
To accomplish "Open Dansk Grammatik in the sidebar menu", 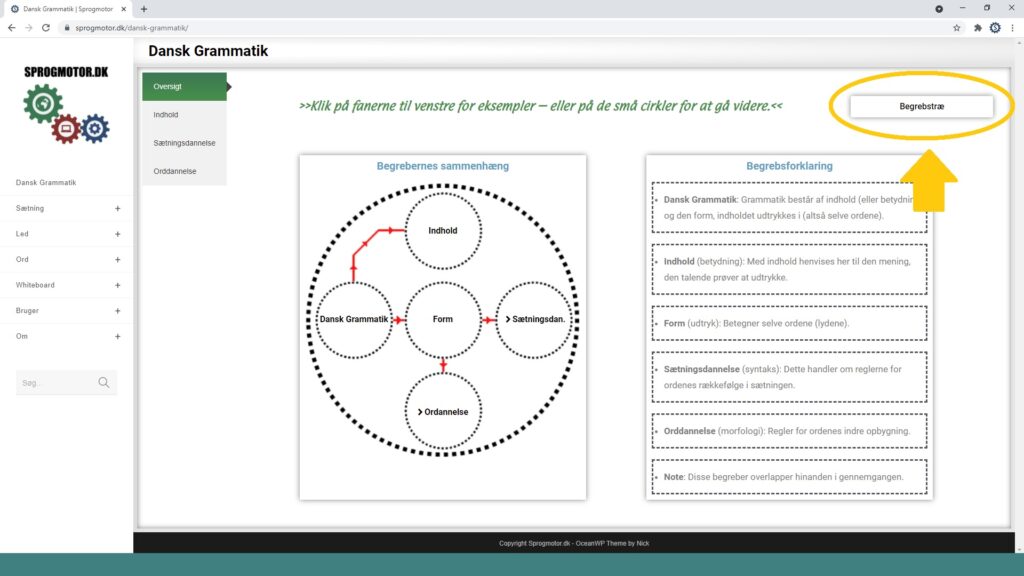I will 46,183.
